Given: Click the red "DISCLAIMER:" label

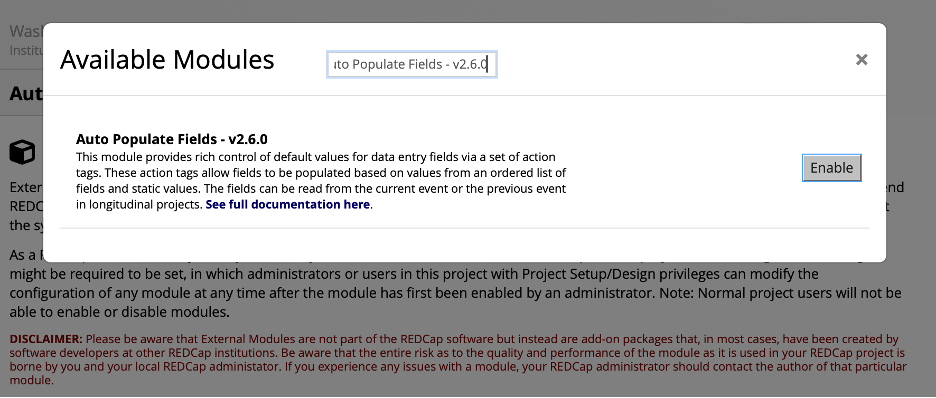Looking at the screenshot, I should [47, 339].
